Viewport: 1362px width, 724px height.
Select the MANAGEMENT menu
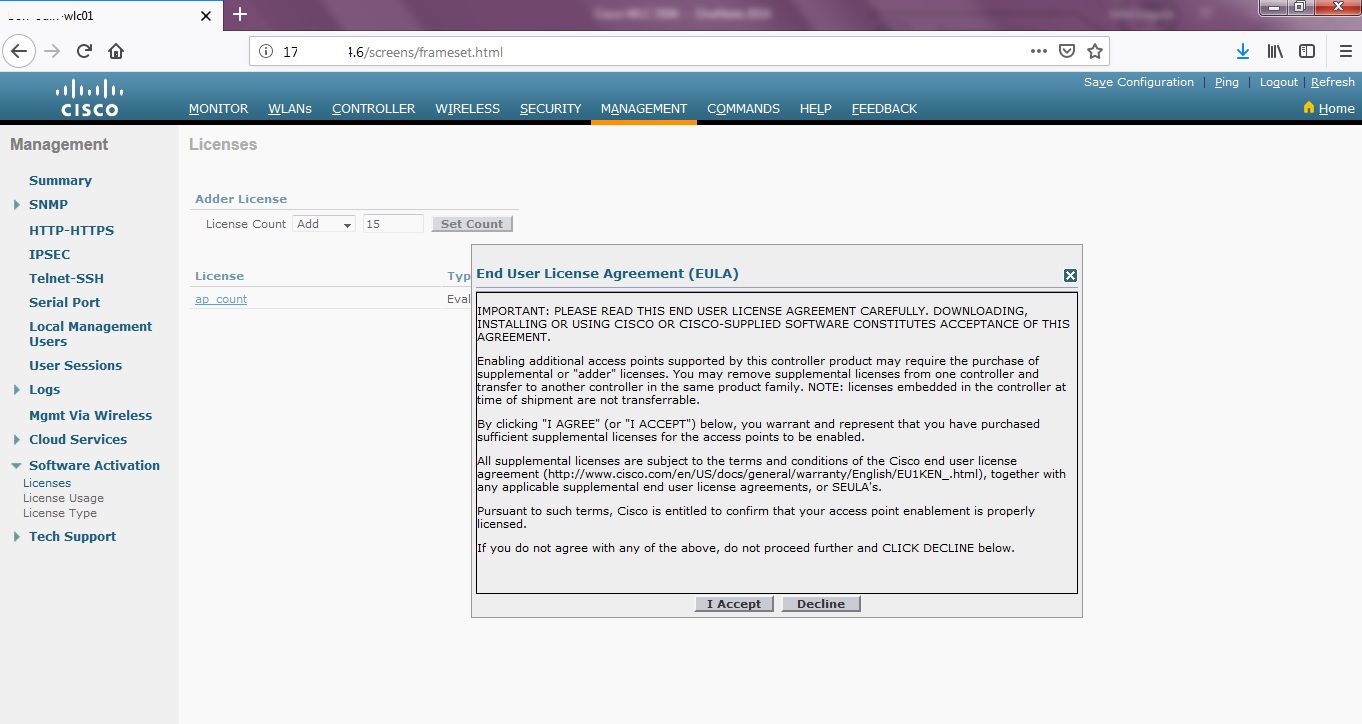point(644,108)
